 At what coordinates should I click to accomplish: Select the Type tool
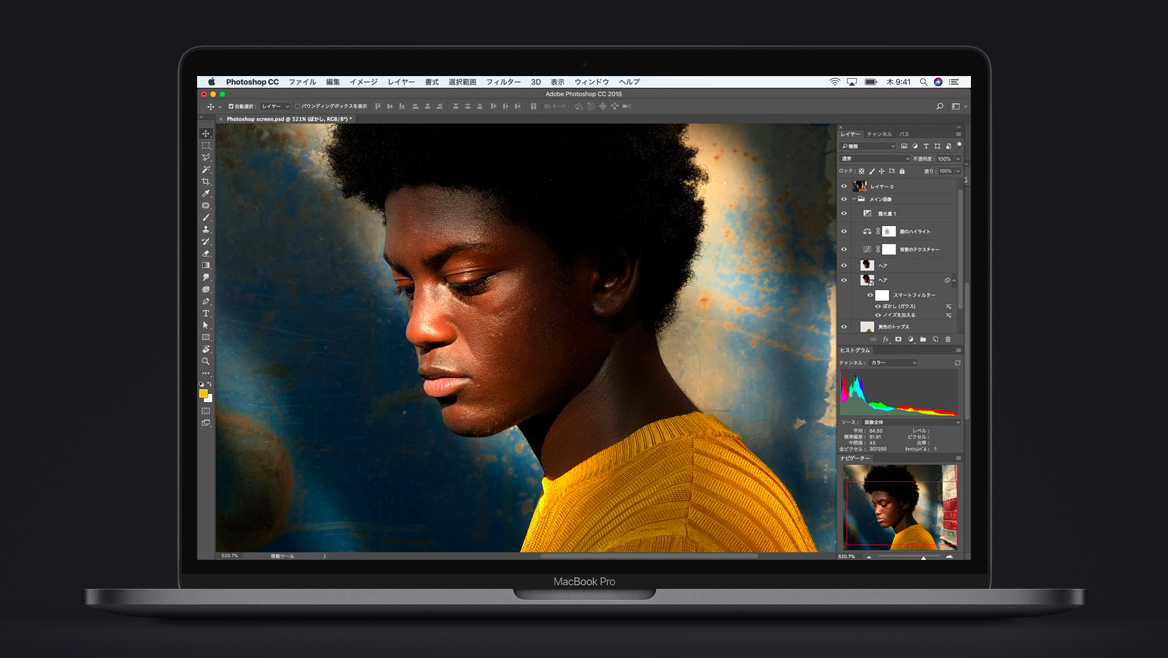pyautogui.click(x=206, y=313)
